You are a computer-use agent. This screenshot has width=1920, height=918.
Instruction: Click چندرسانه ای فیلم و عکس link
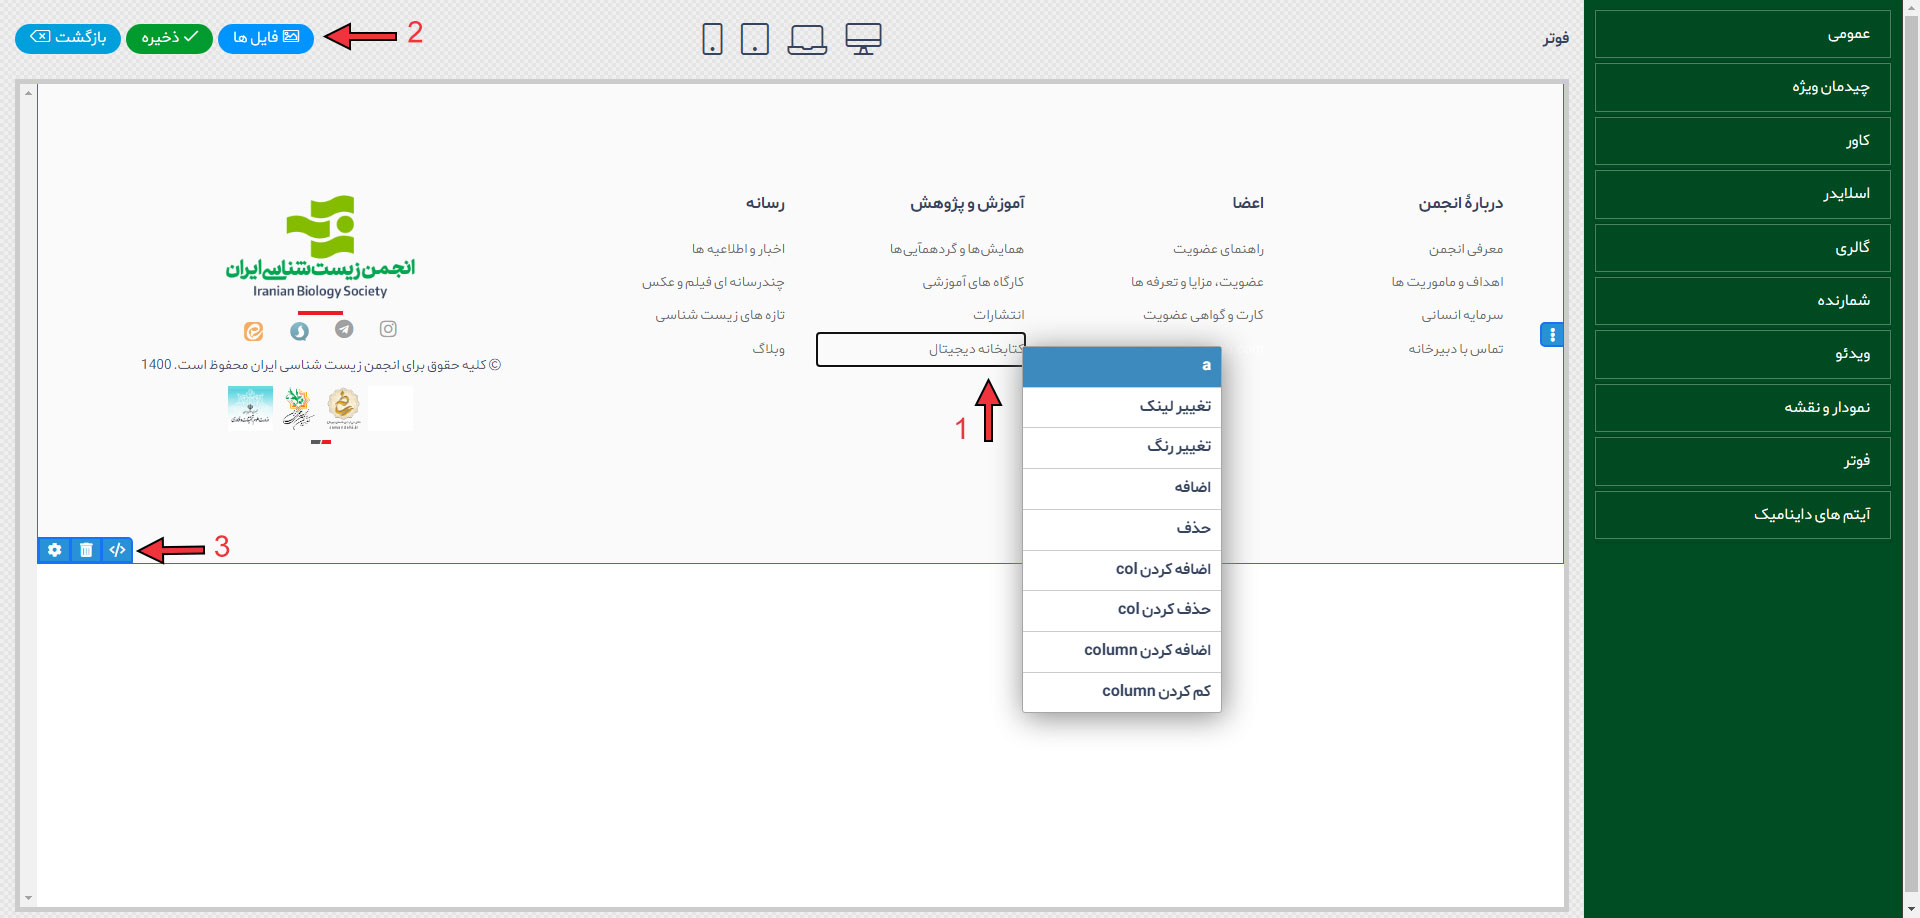coord(713,283)
